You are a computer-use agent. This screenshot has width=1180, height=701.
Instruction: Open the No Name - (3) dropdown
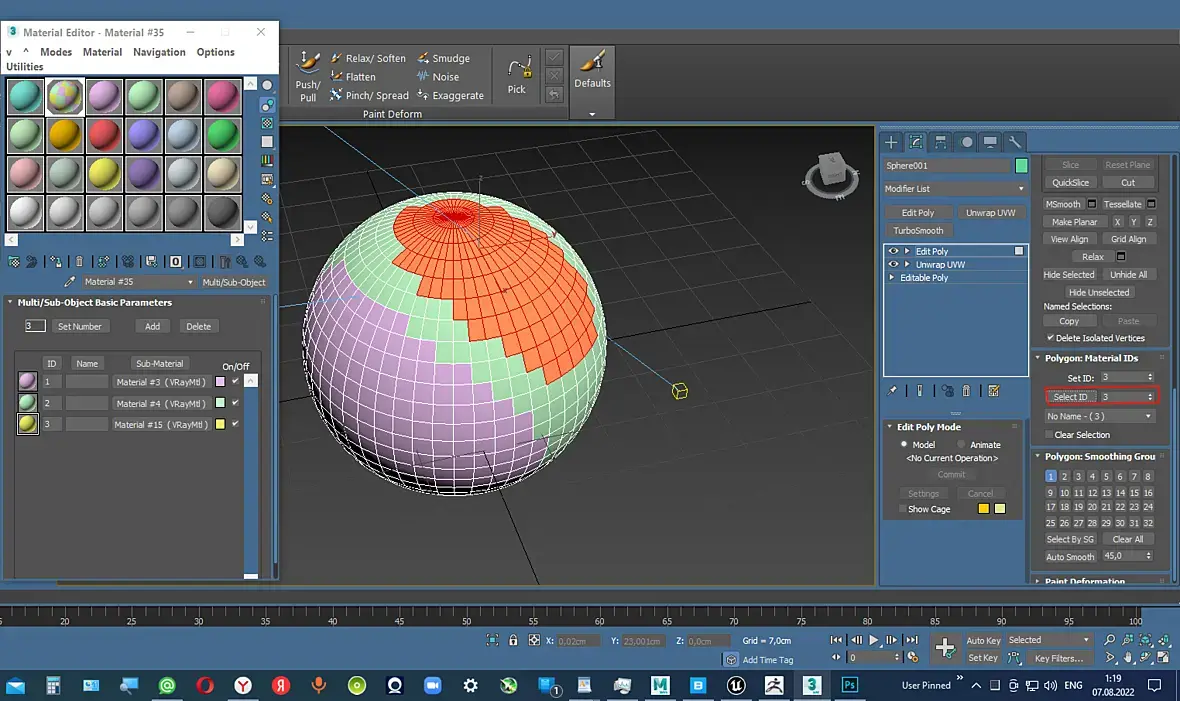tap(1099, 416)
